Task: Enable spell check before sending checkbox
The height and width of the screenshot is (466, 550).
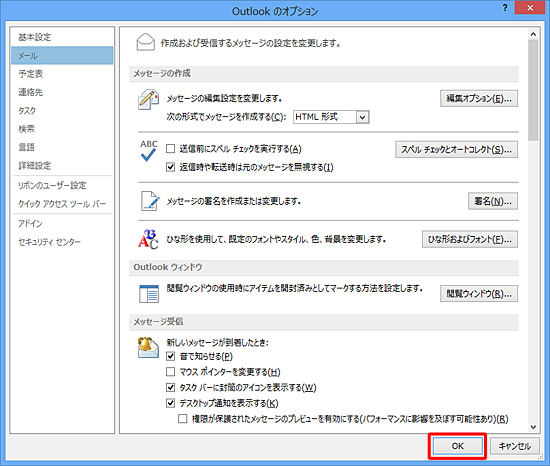Action: coord(170,149)
